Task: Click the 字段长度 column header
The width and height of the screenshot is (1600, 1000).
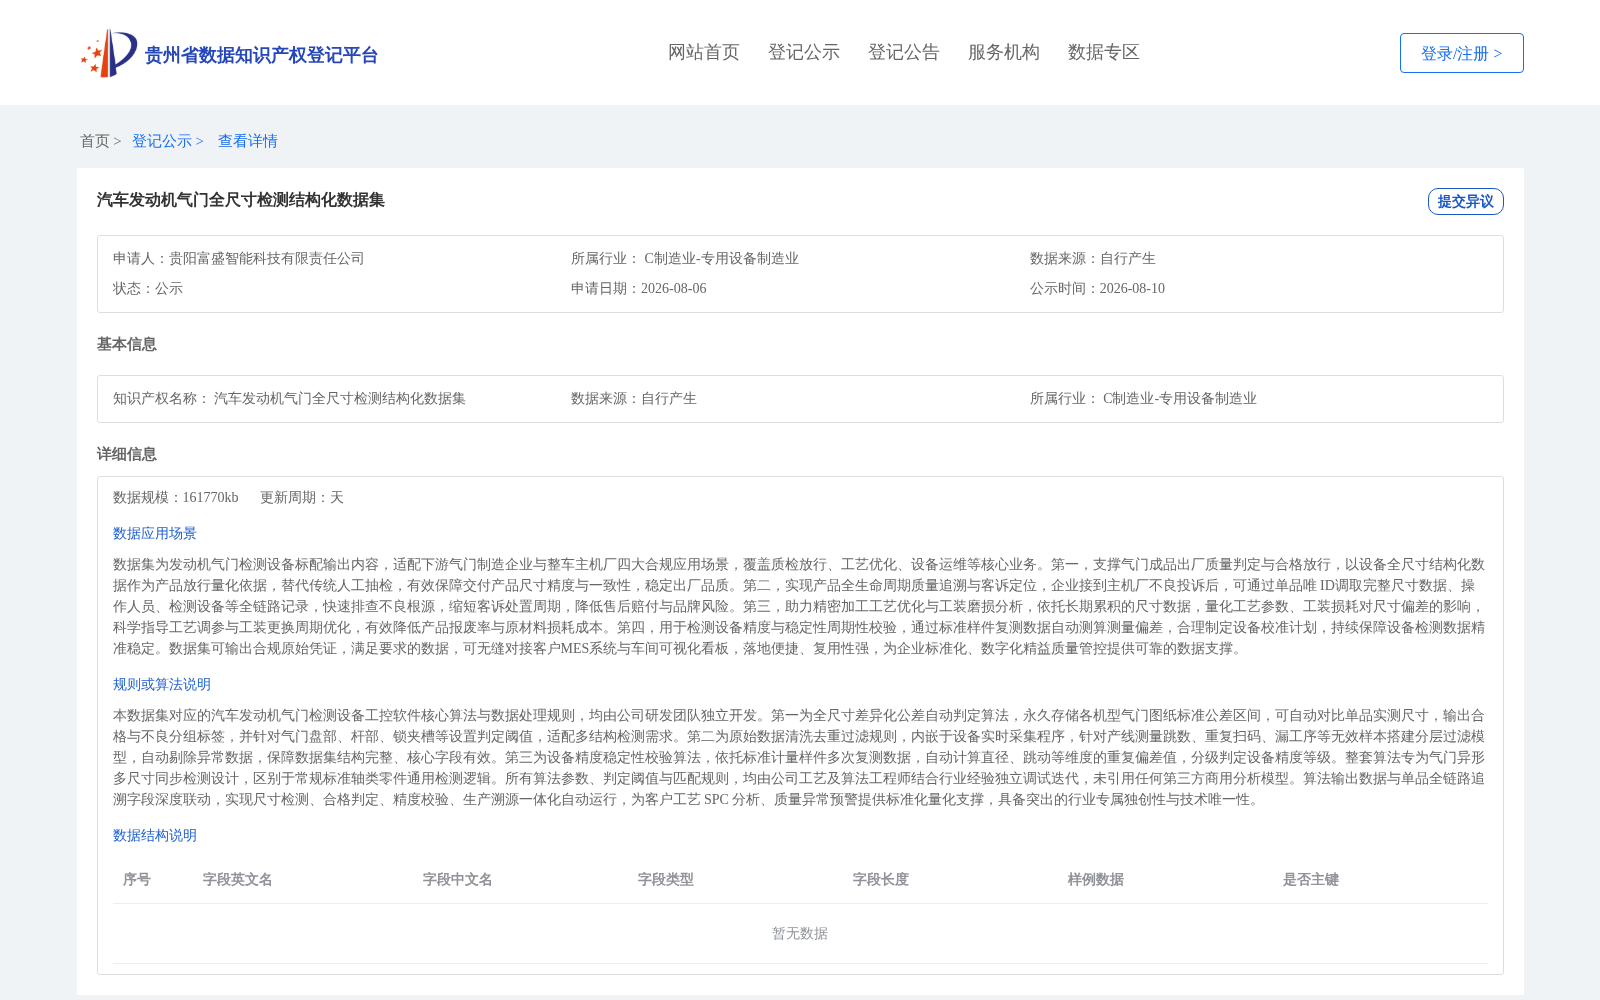Action: pyautogui.click(x=881, y=879)
